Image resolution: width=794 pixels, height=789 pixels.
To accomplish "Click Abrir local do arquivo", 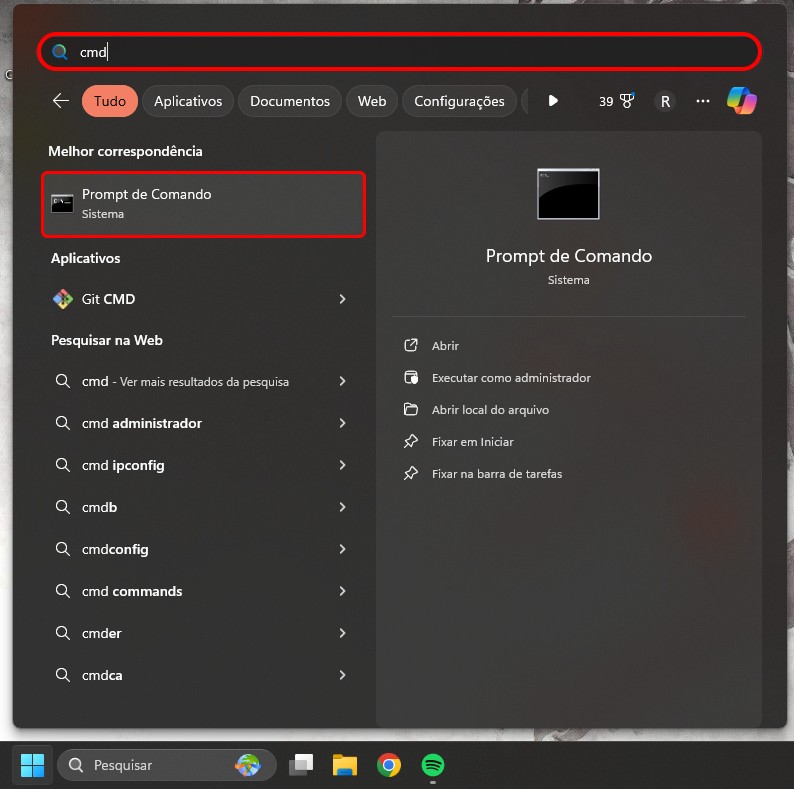I will click(490, 410).
